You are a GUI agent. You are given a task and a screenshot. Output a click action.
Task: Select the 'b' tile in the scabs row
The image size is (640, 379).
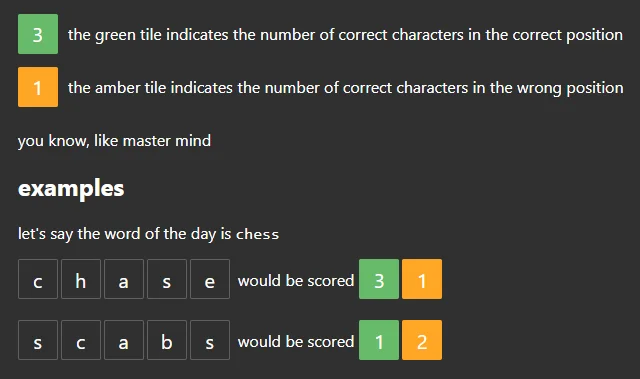click(x=167, y=340)
